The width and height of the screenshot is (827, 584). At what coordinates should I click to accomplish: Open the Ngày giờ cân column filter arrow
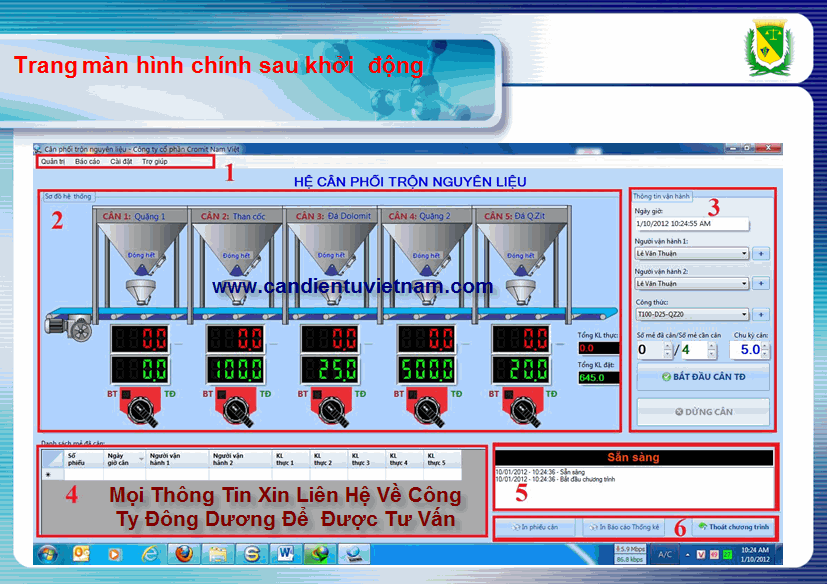[x=141, y=459]
